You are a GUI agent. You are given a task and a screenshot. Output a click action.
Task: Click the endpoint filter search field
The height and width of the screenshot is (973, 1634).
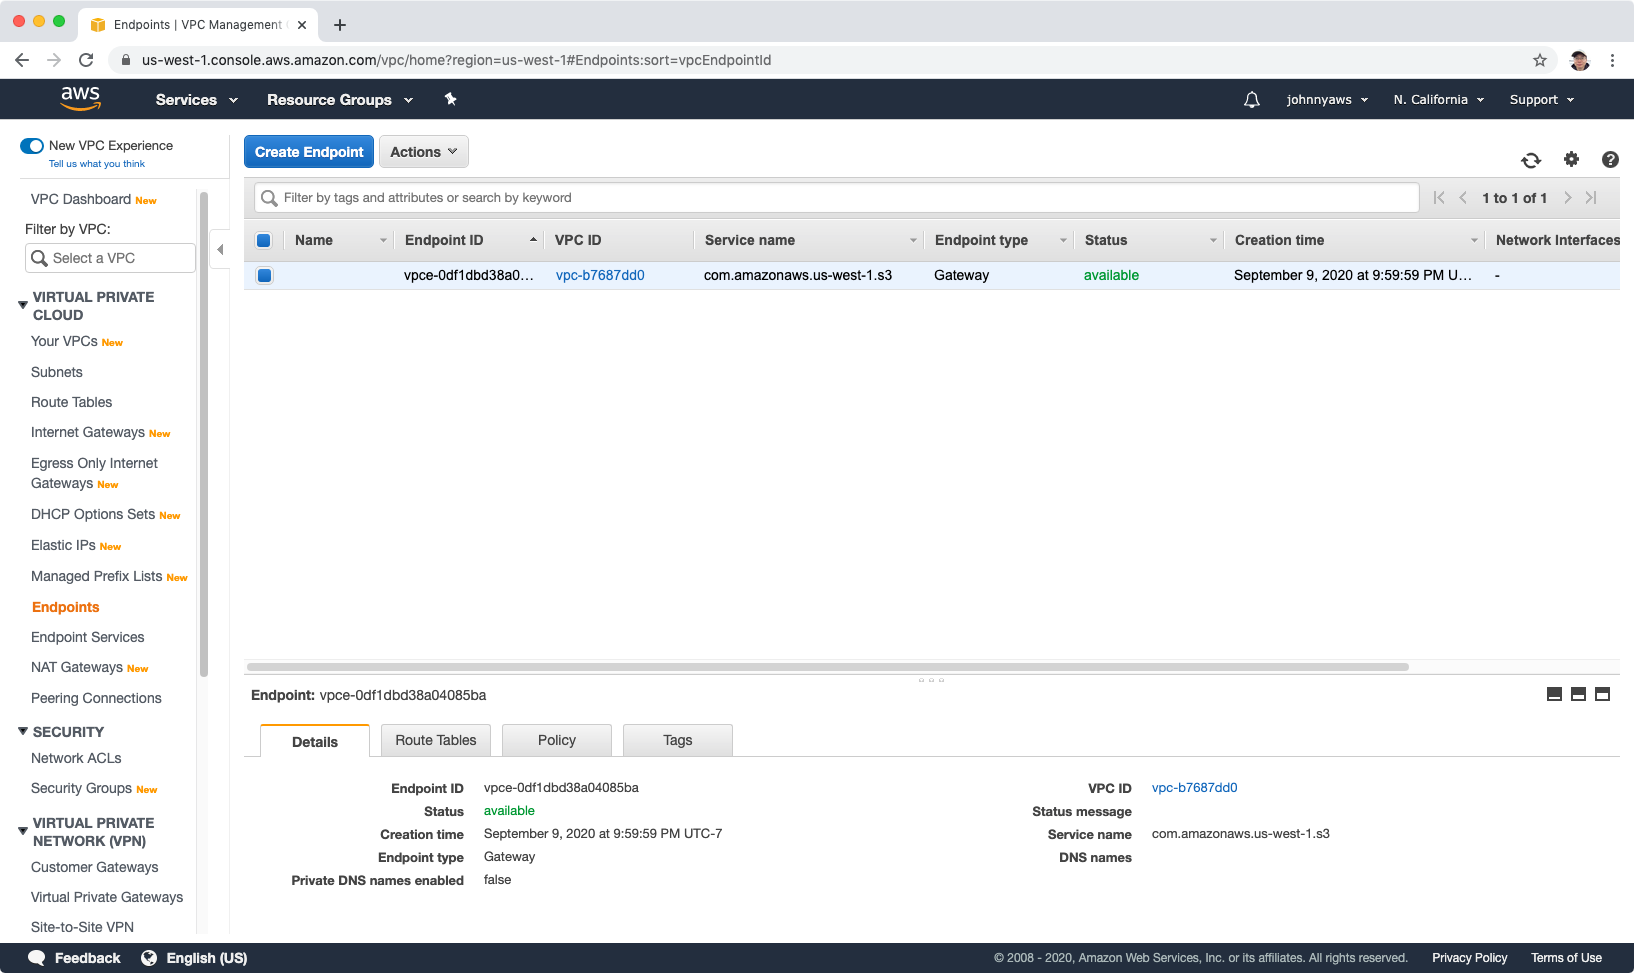pos(837,198)
